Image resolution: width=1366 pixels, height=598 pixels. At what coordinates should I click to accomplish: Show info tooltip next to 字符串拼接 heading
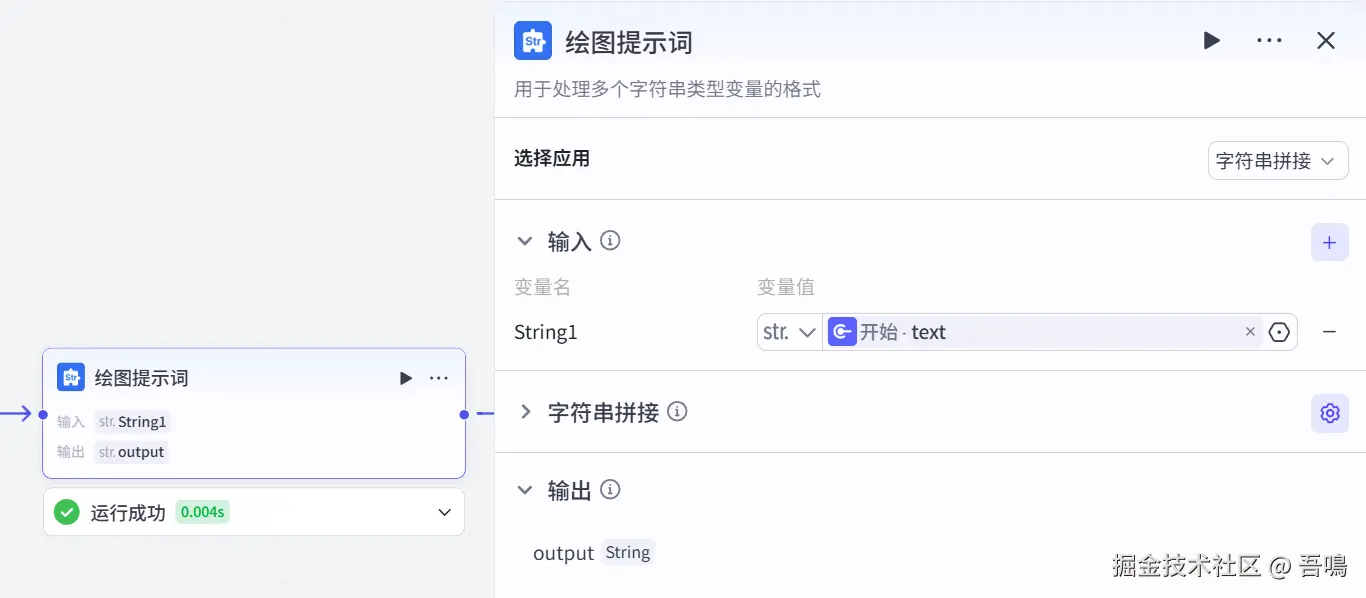[677, 412]
